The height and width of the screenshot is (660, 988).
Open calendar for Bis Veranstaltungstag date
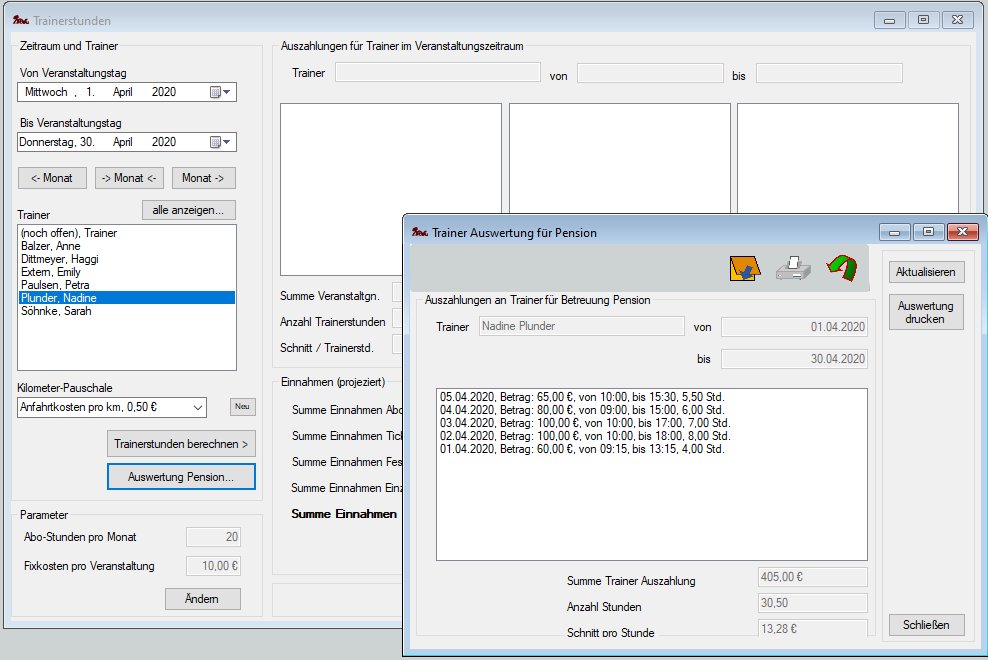click(220, 142)
